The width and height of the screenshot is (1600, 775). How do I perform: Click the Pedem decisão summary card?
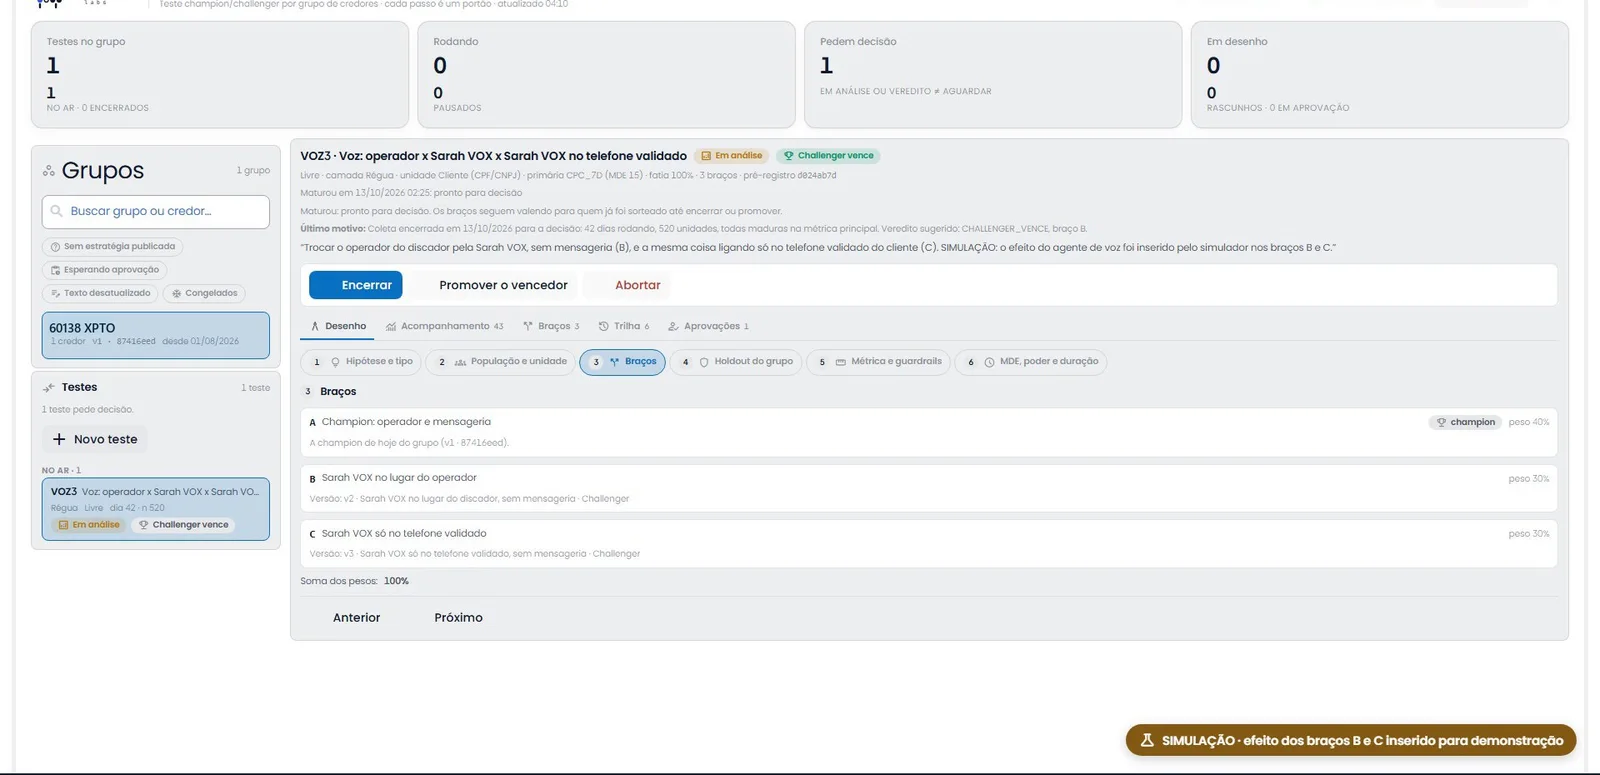tap(993, 75)
